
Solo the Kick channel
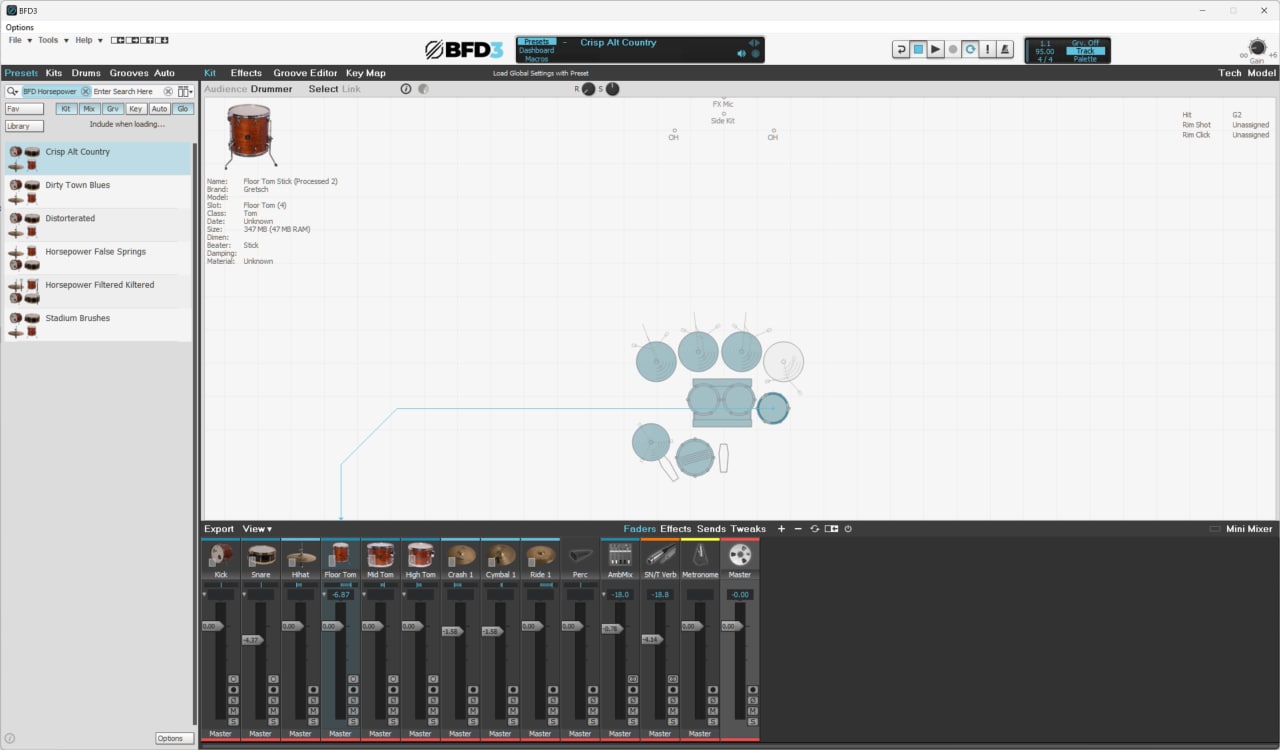233,721
